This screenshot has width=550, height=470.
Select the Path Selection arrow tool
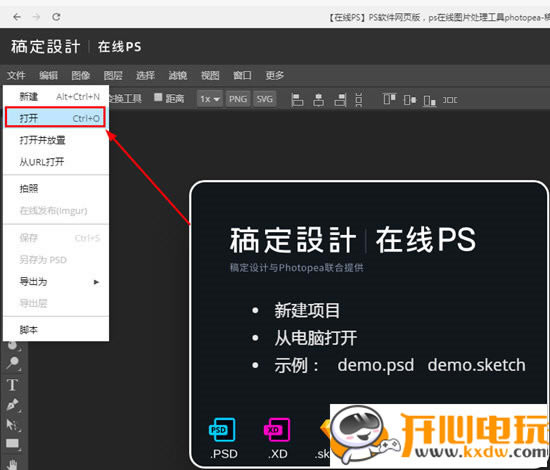[13, 425]
